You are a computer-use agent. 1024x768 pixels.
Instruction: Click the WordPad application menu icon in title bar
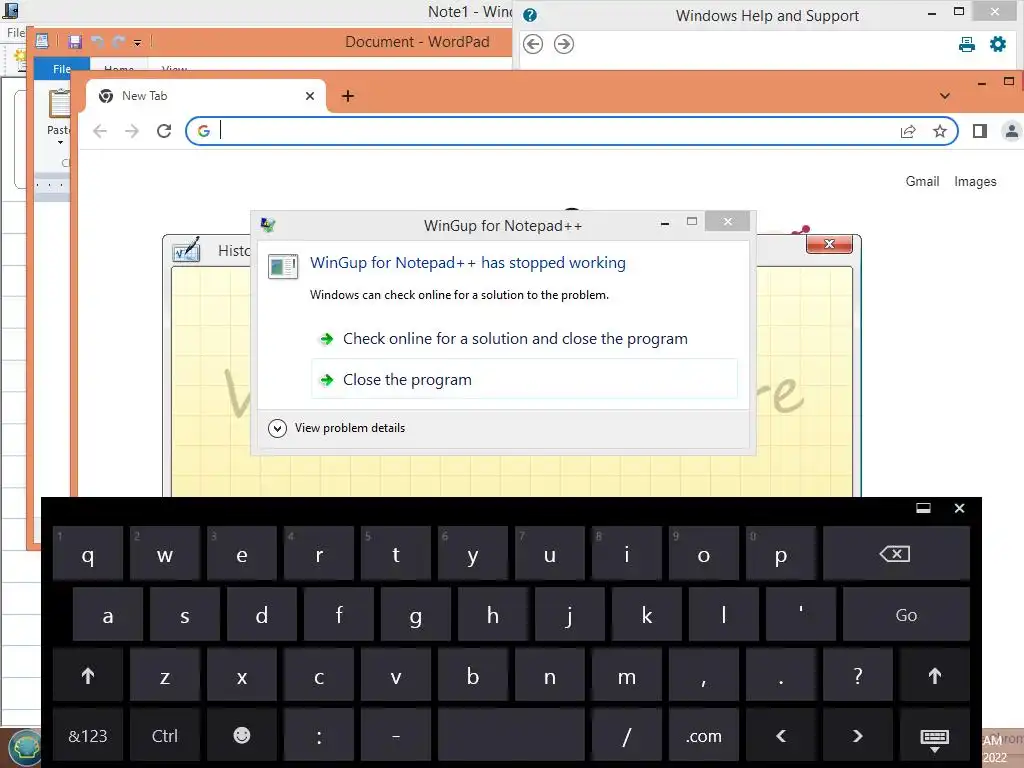(42, 42)
